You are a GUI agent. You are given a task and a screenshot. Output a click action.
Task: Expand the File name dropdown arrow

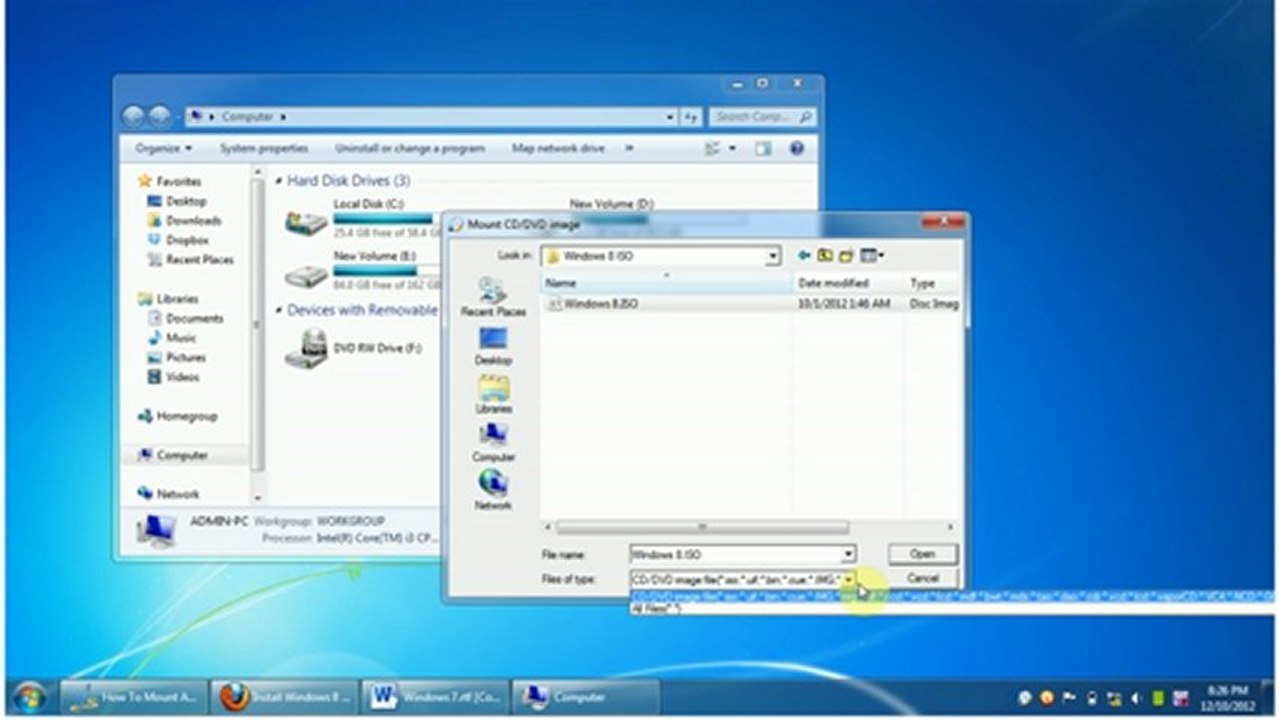[x=848, y=554]
